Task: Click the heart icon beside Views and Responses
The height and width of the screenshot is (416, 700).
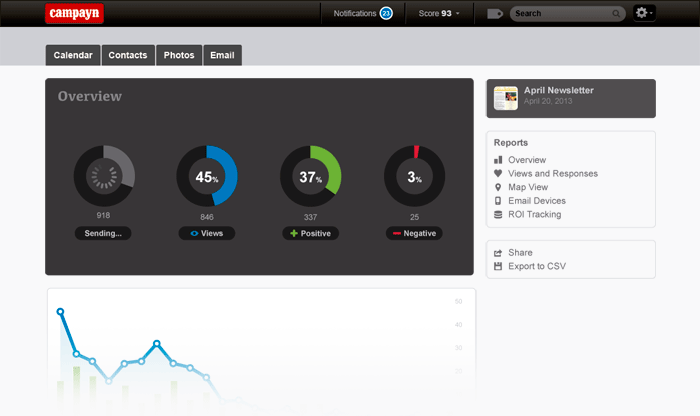Action: (x=498, y=173)
